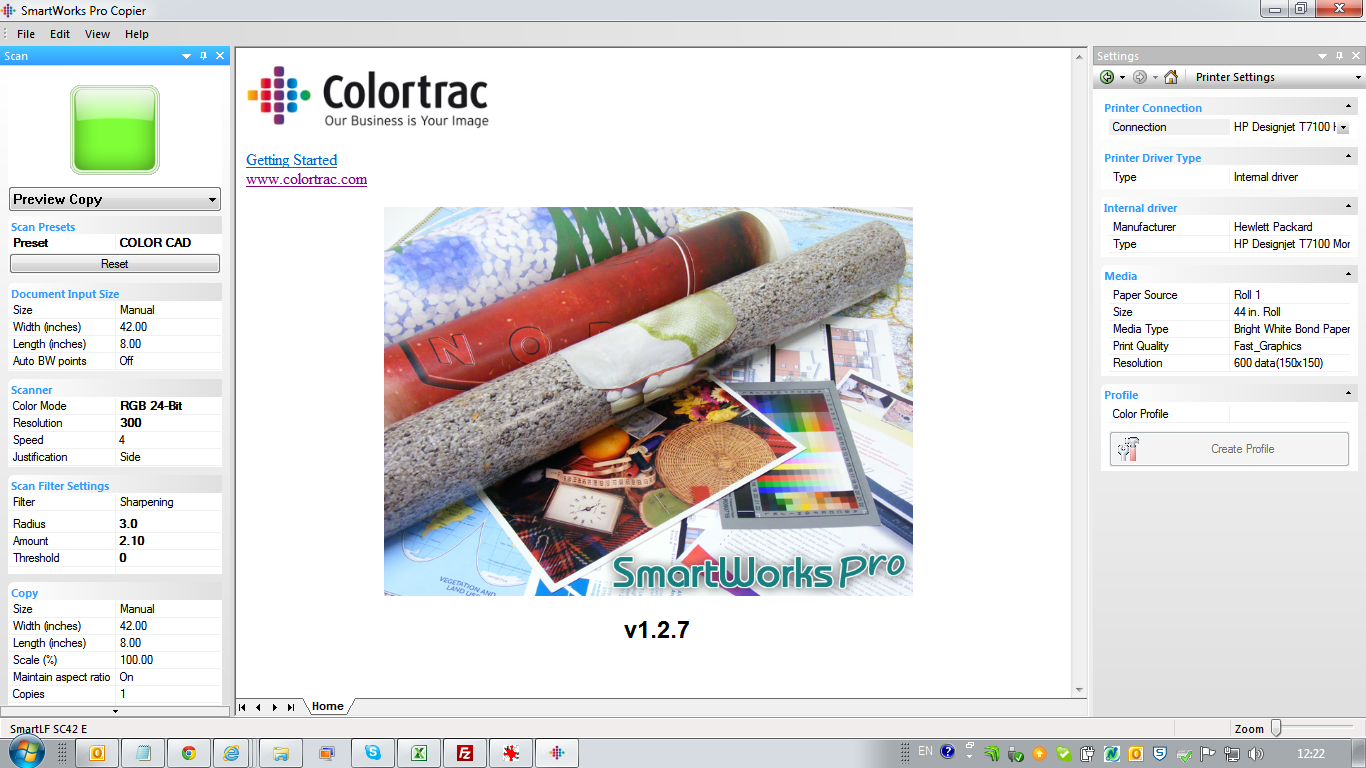Click the help icon in the system tray

click(x=948, y=751)
